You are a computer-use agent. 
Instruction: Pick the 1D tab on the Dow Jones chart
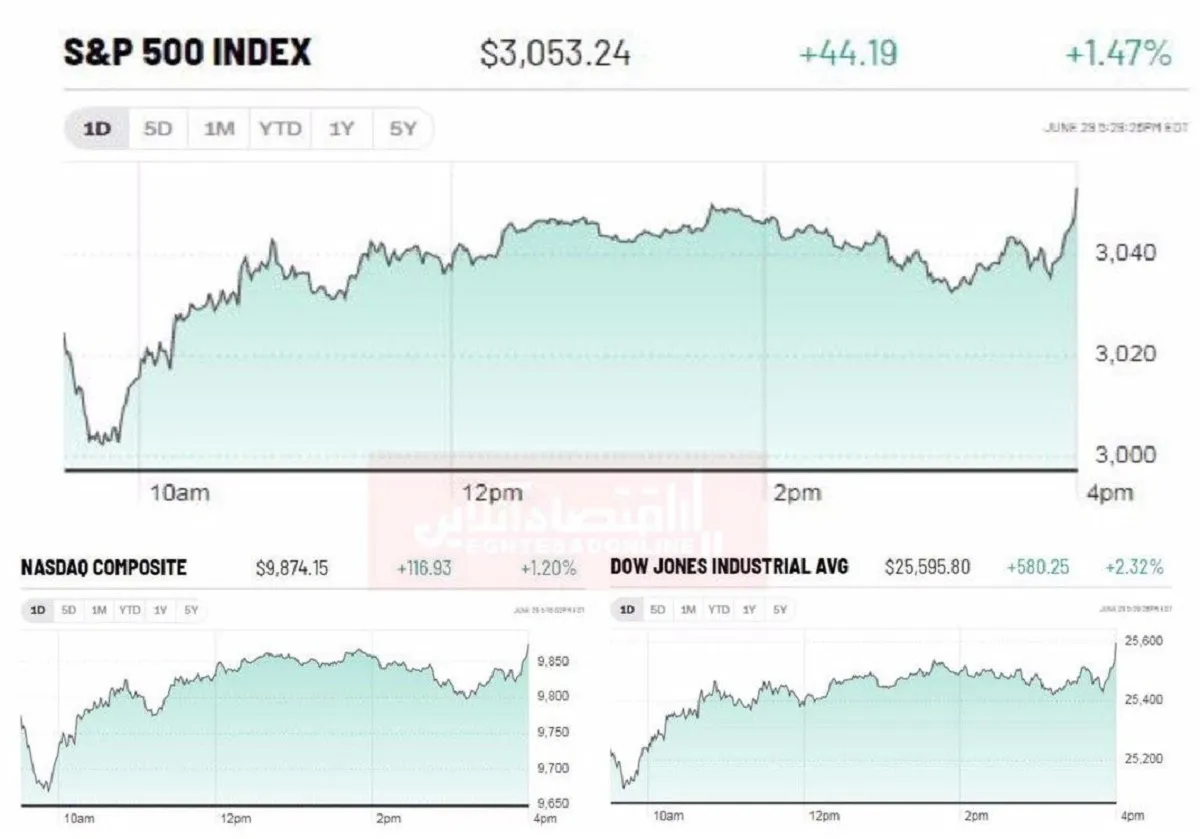[627, 609]
